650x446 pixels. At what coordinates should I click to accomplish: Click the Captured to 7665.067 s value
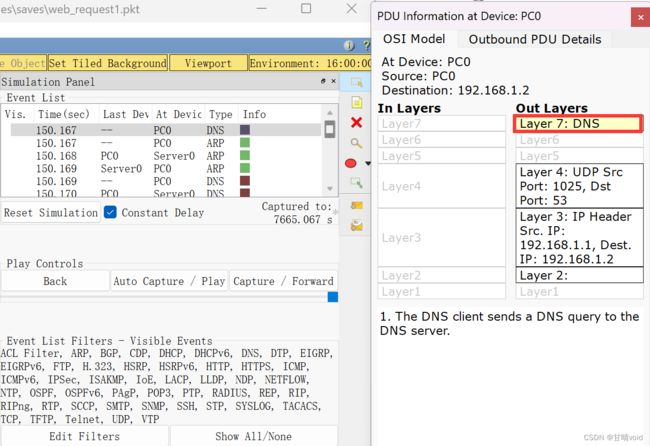point(303,219)
